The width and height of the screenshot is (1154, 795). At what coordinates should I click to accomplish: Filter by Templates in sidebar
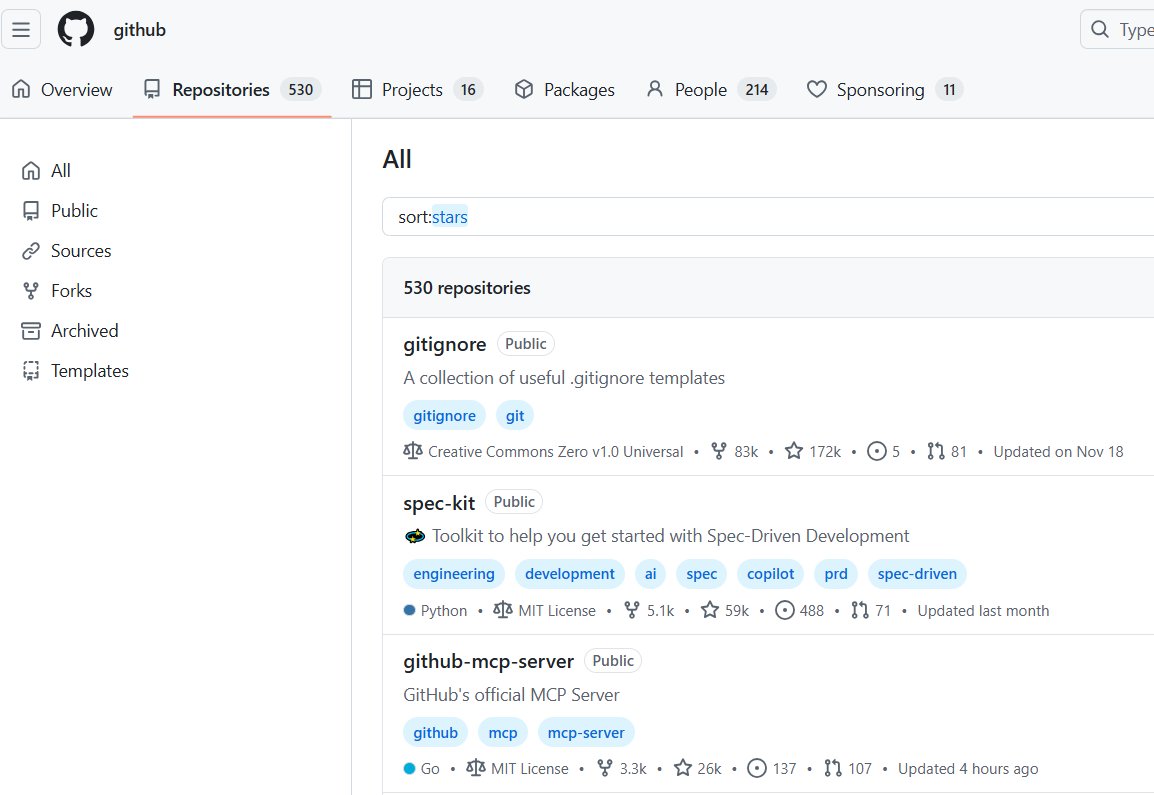point(75,371)
